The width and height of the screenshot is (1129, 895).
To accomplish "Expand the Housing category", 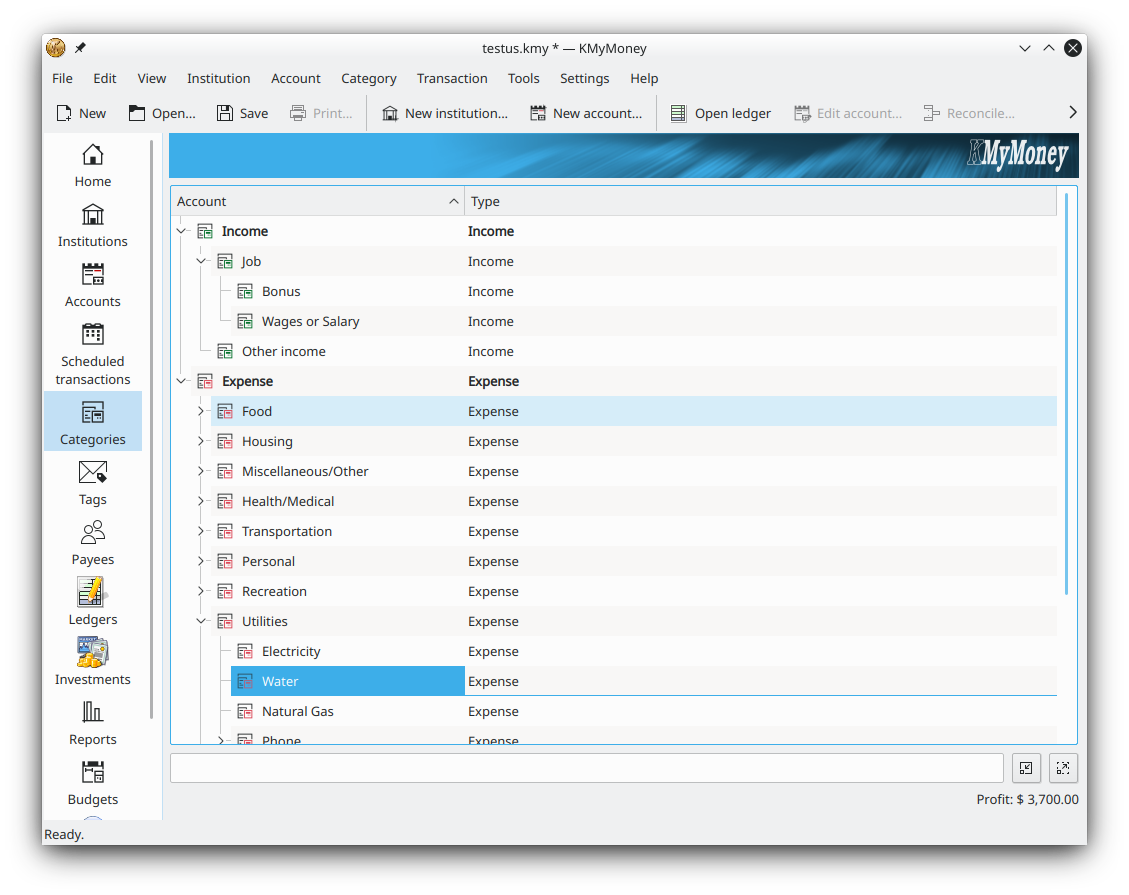I will pyautogui.click(x=201, y=441).
